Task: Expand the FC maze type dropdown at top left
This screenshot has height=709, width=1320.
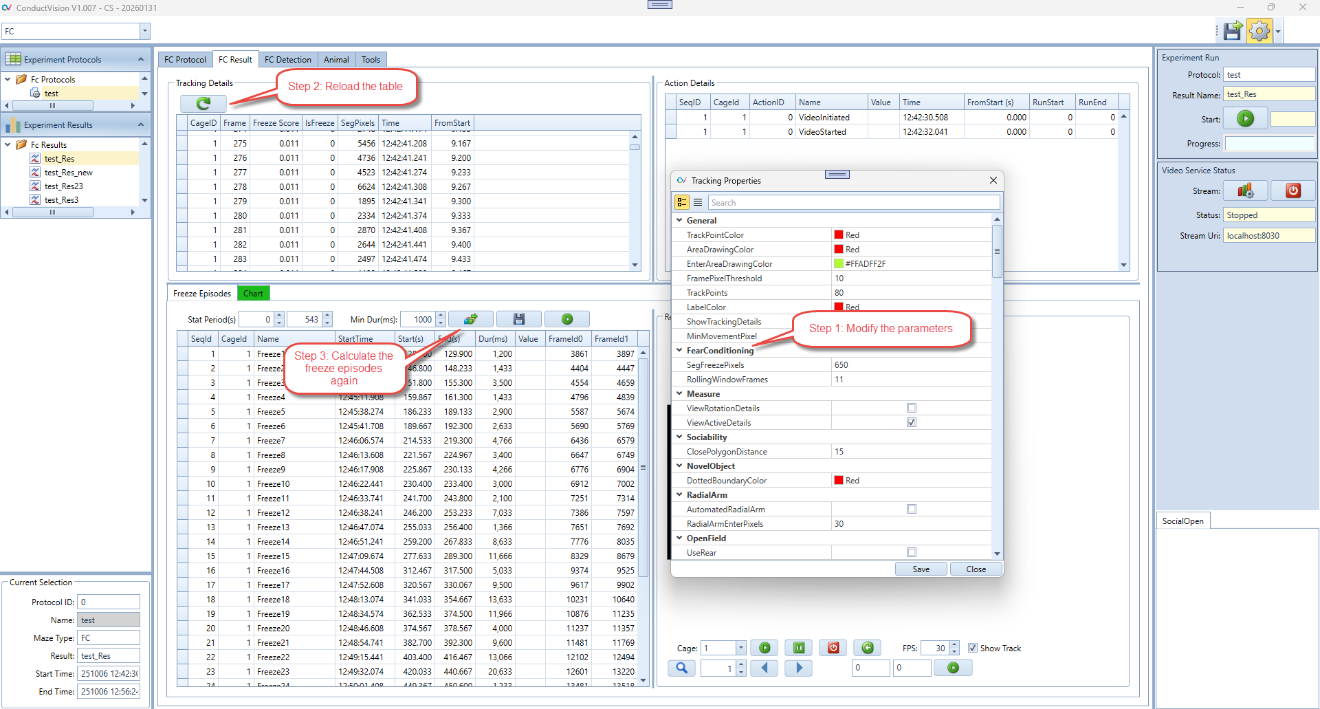Action: pyautogui.click(x=144, y=32)
